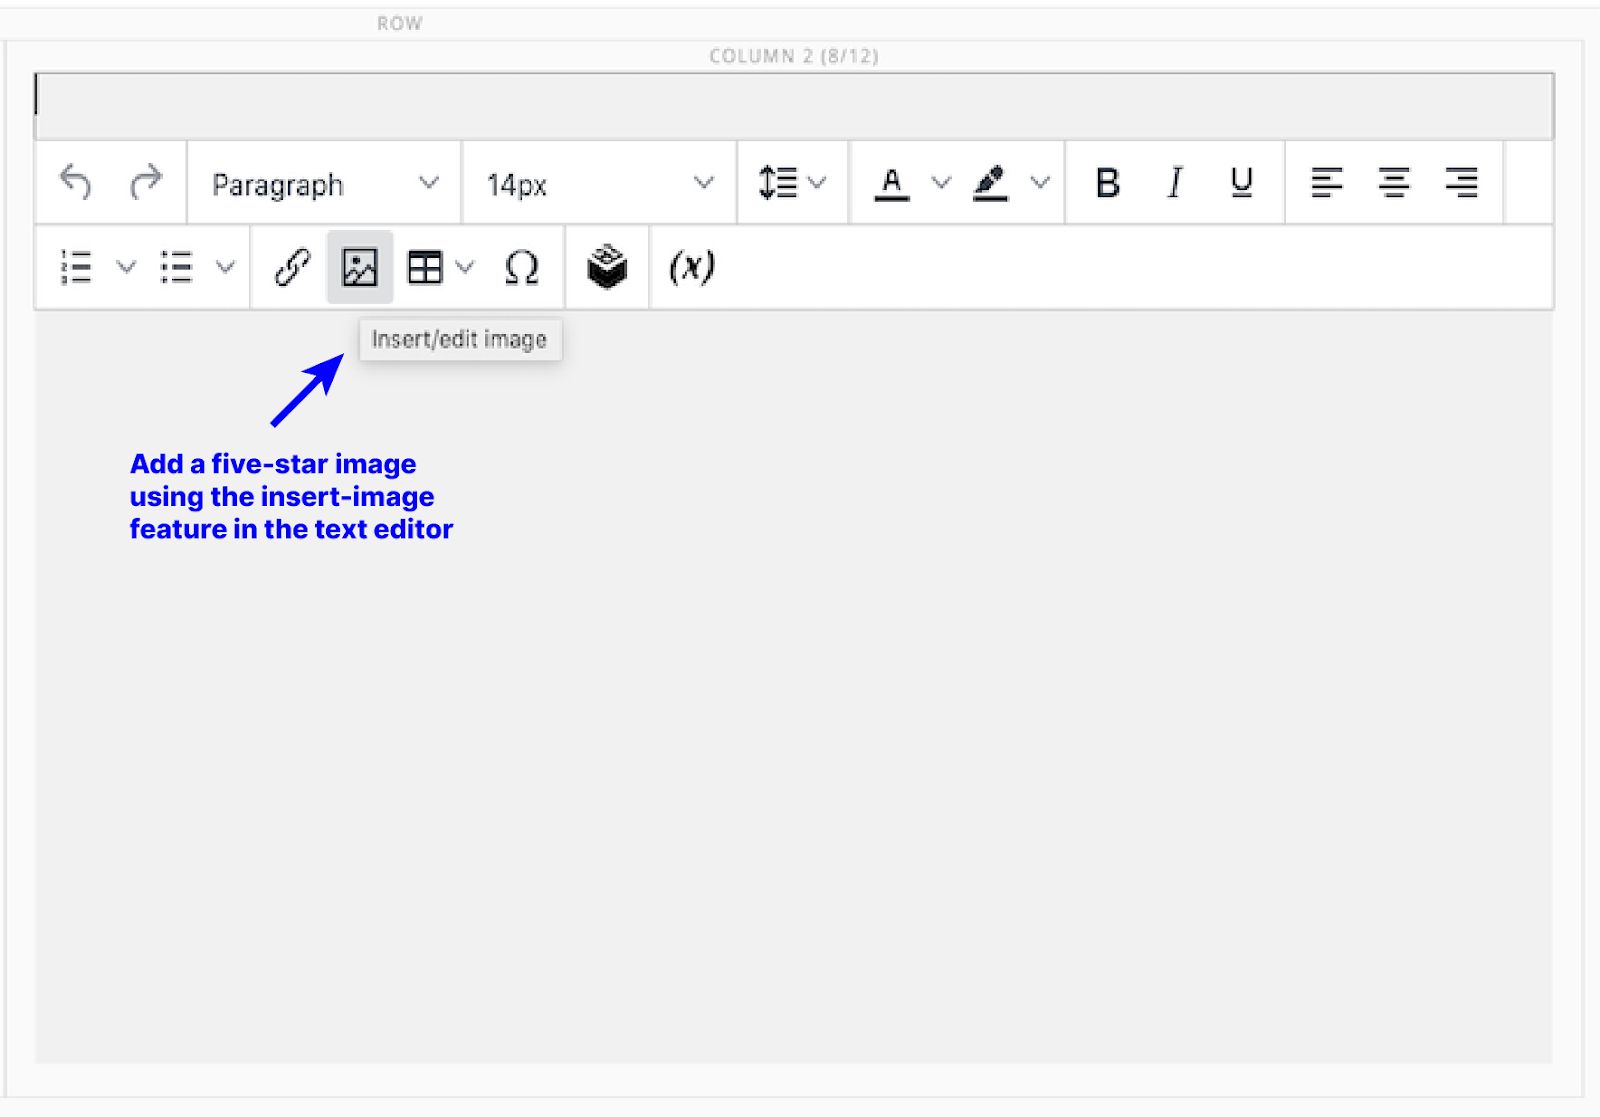Click the Insert/edit image icon
The width and height of the screenshot is (1600, 1117).
(x=360, y=267)
